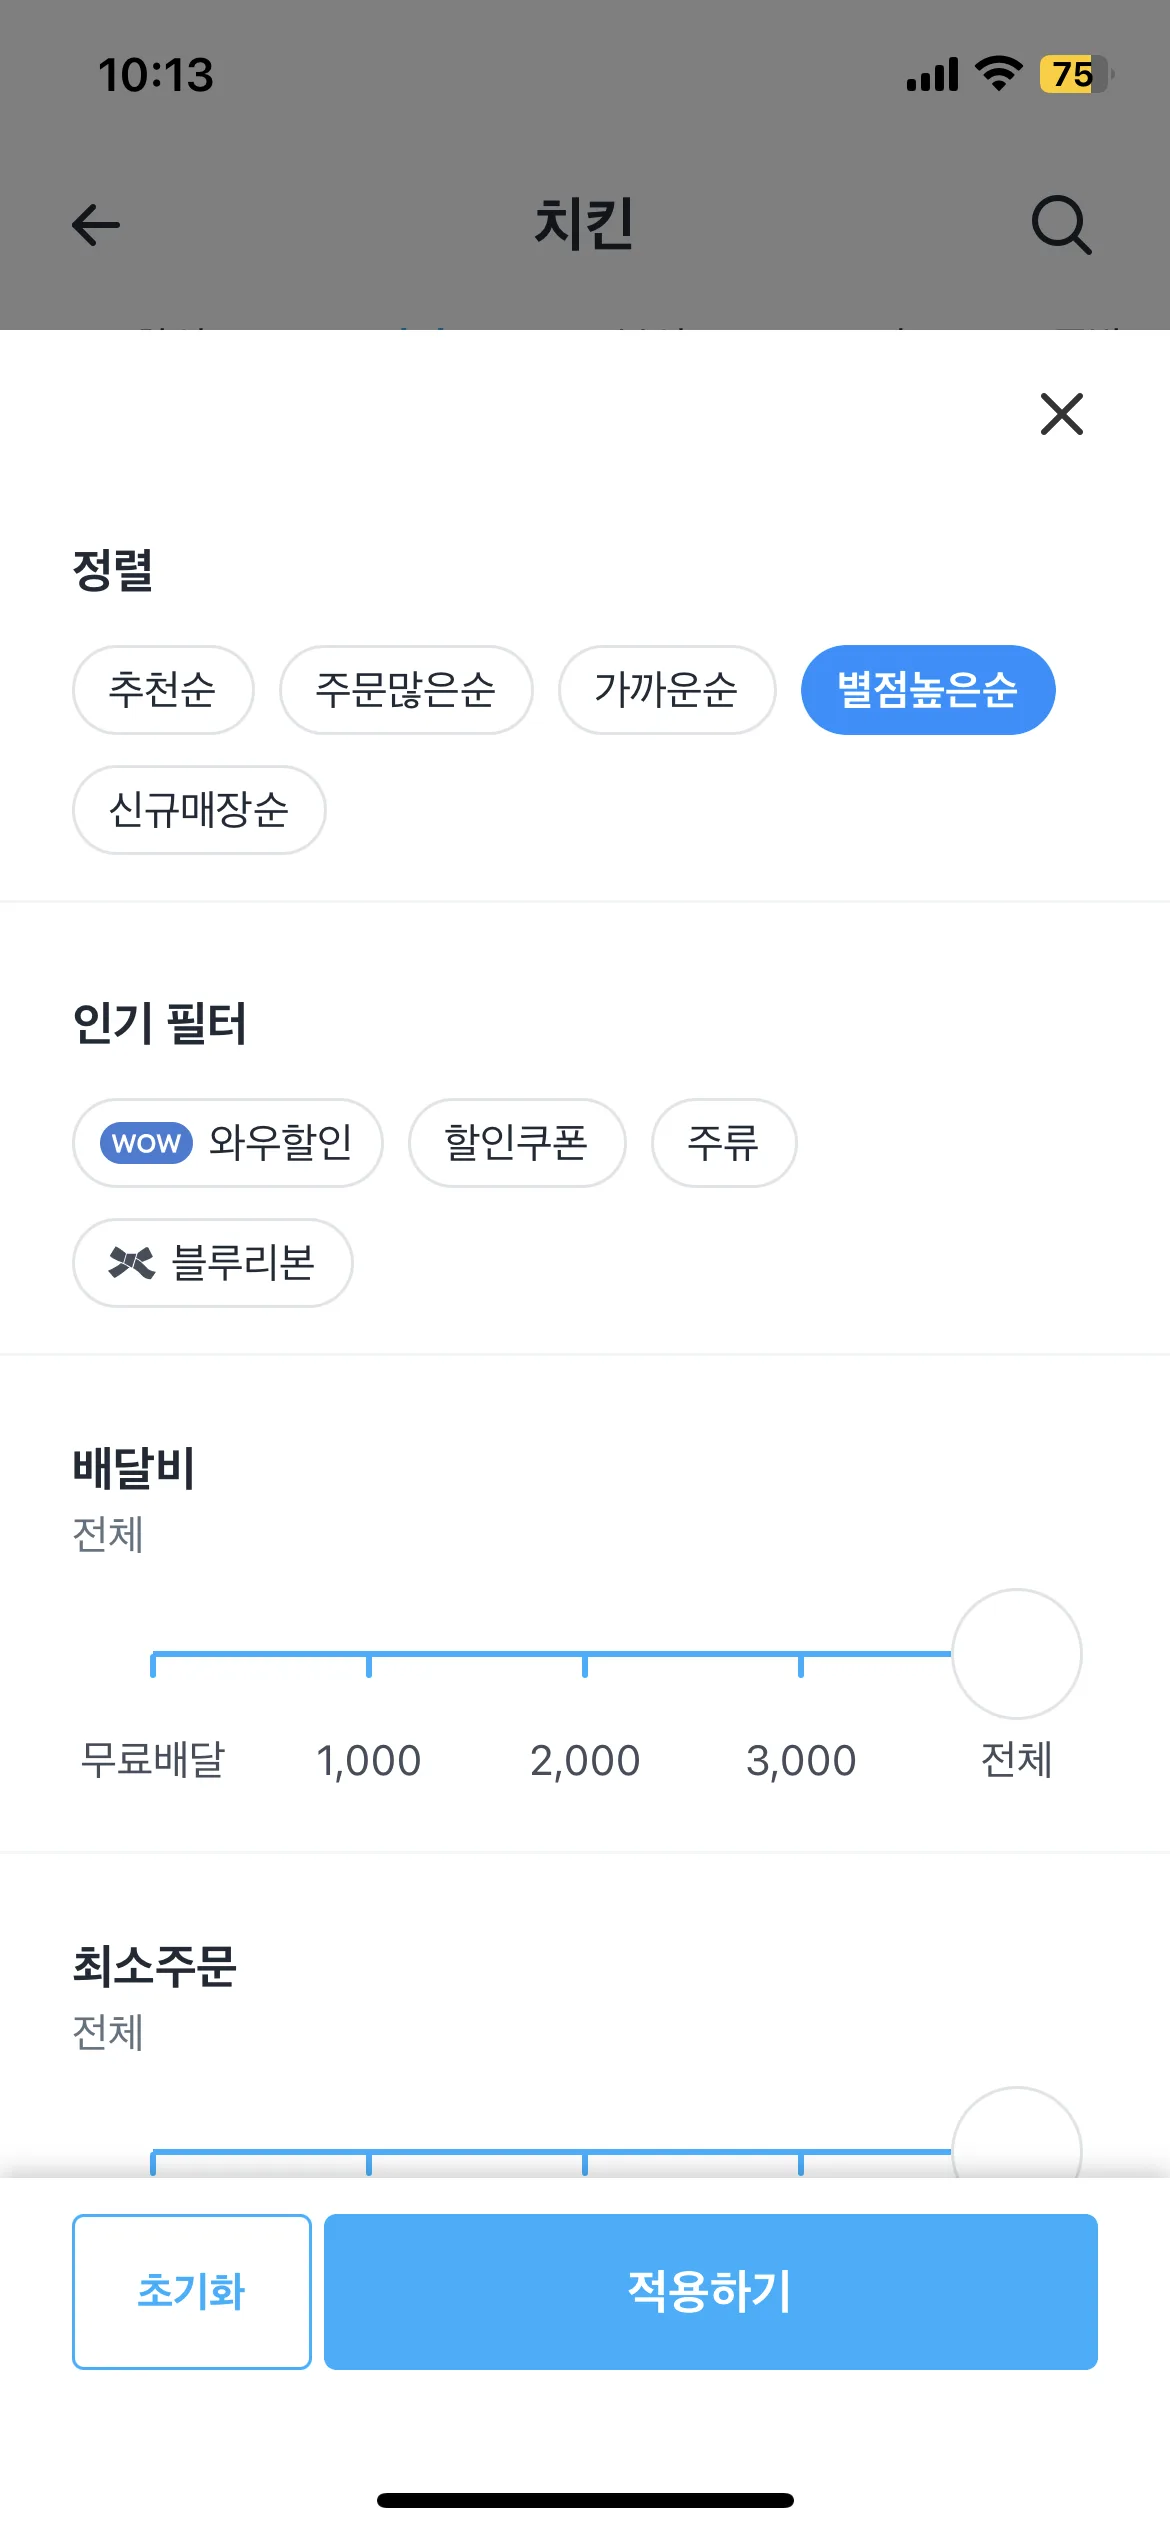Select 신규매장순 sort option
1170x2532 pixels.
tap(199, 810)
